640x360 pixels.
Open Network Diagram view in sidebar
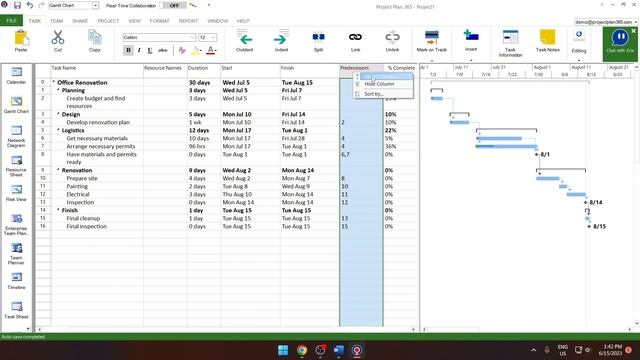tap(16, 136)
